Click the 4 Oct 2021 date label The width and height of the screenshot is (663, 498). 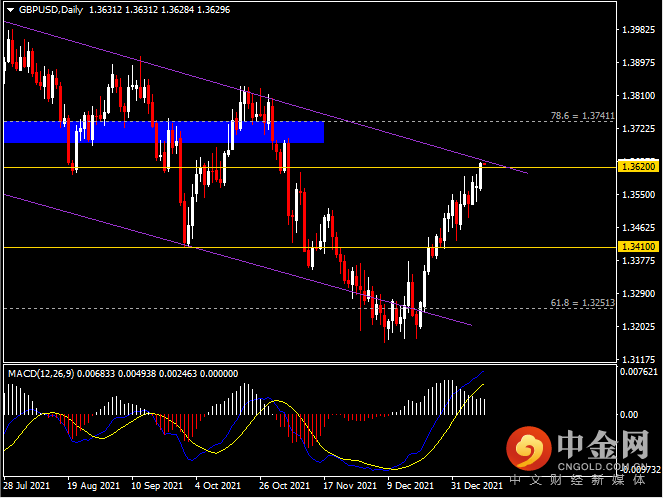(x=218, y=486)
